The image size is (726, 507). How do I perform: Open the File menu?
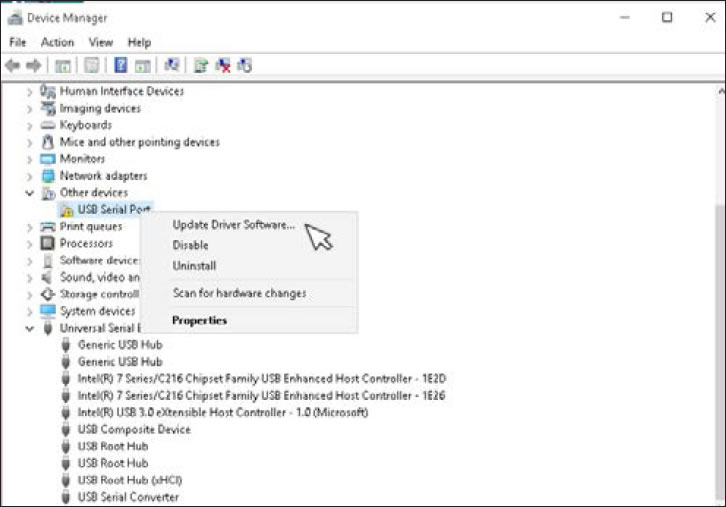tap(18, 42)
